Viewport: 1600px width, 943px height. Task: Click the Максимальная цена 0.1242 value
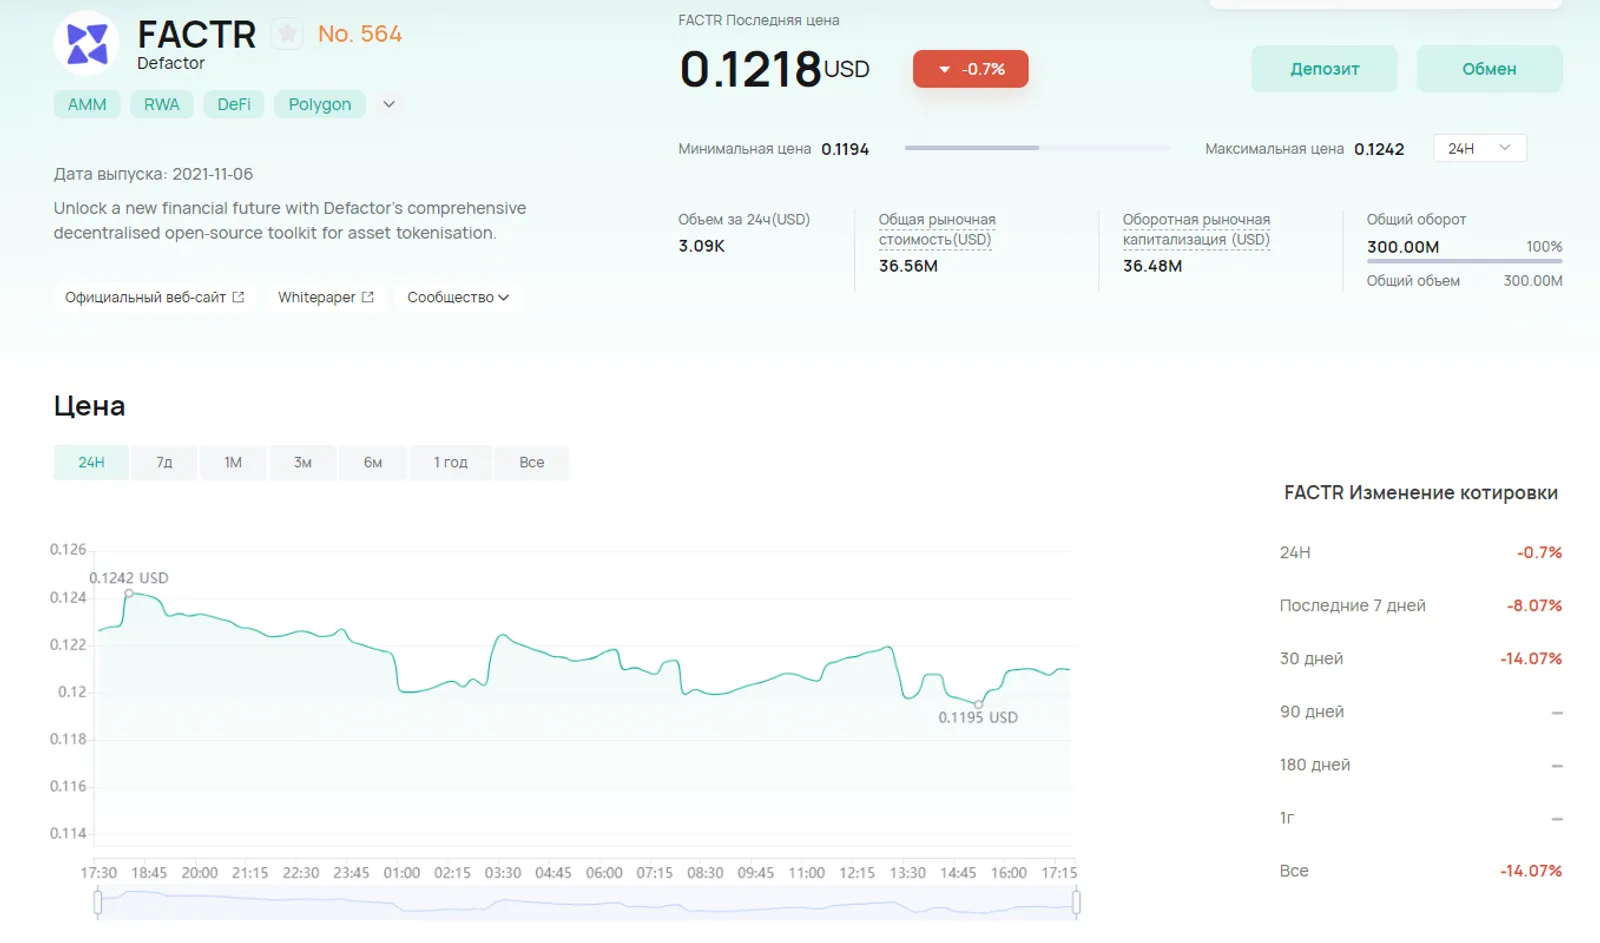click(x=1379, y=149)
